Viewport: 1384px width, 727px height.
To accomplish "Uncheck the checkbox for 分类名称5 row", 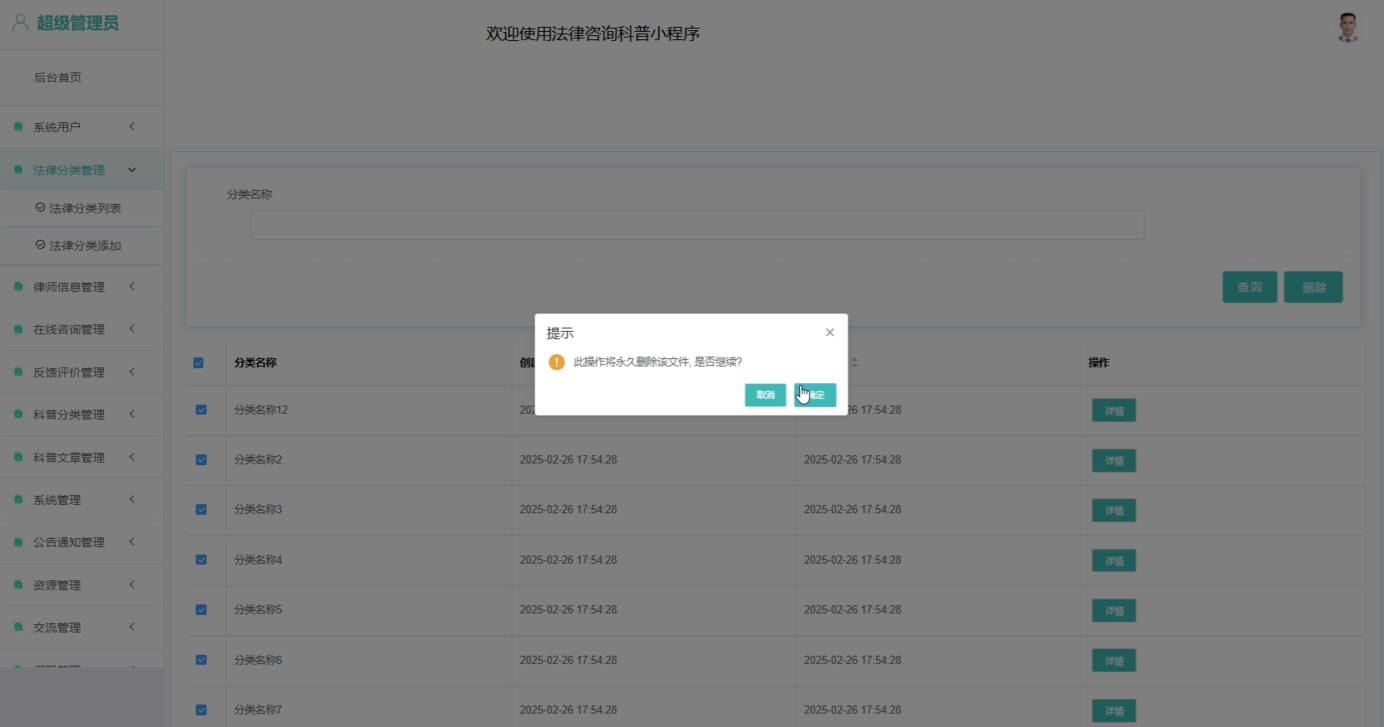I will 202,610.
